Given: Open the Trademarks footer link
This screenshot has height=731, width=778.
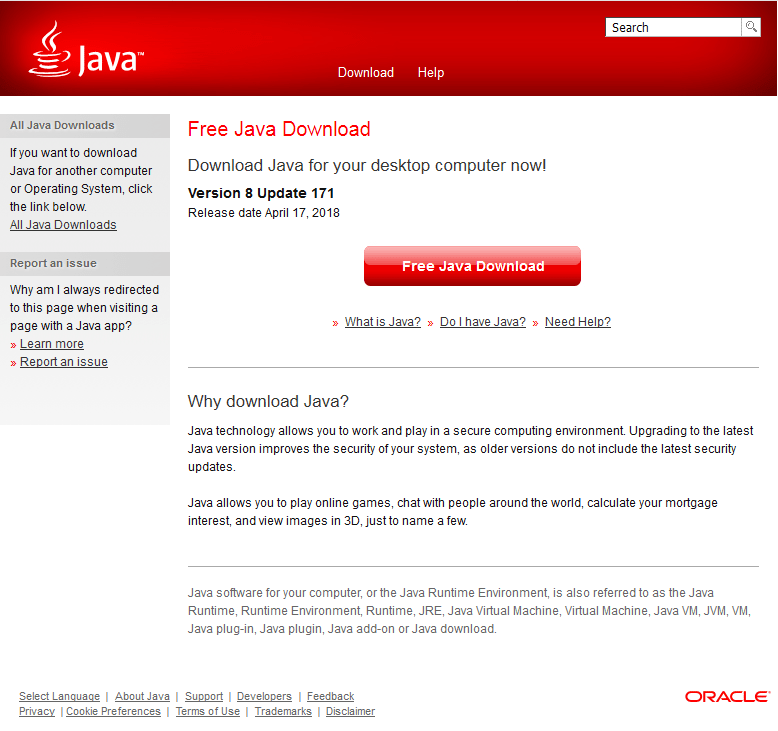Looking at the screenshot, I should 283,711.
